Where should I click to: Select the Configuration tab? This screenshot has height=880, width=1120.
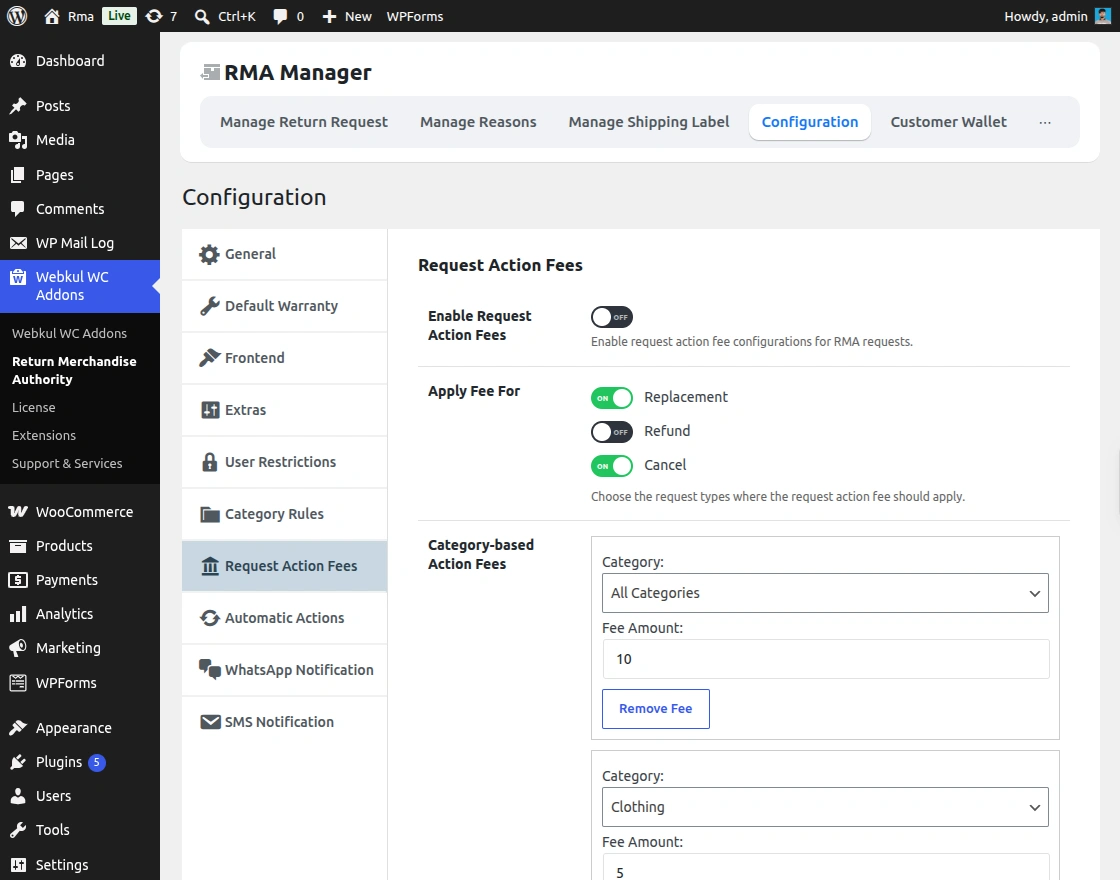click(810, 122)
